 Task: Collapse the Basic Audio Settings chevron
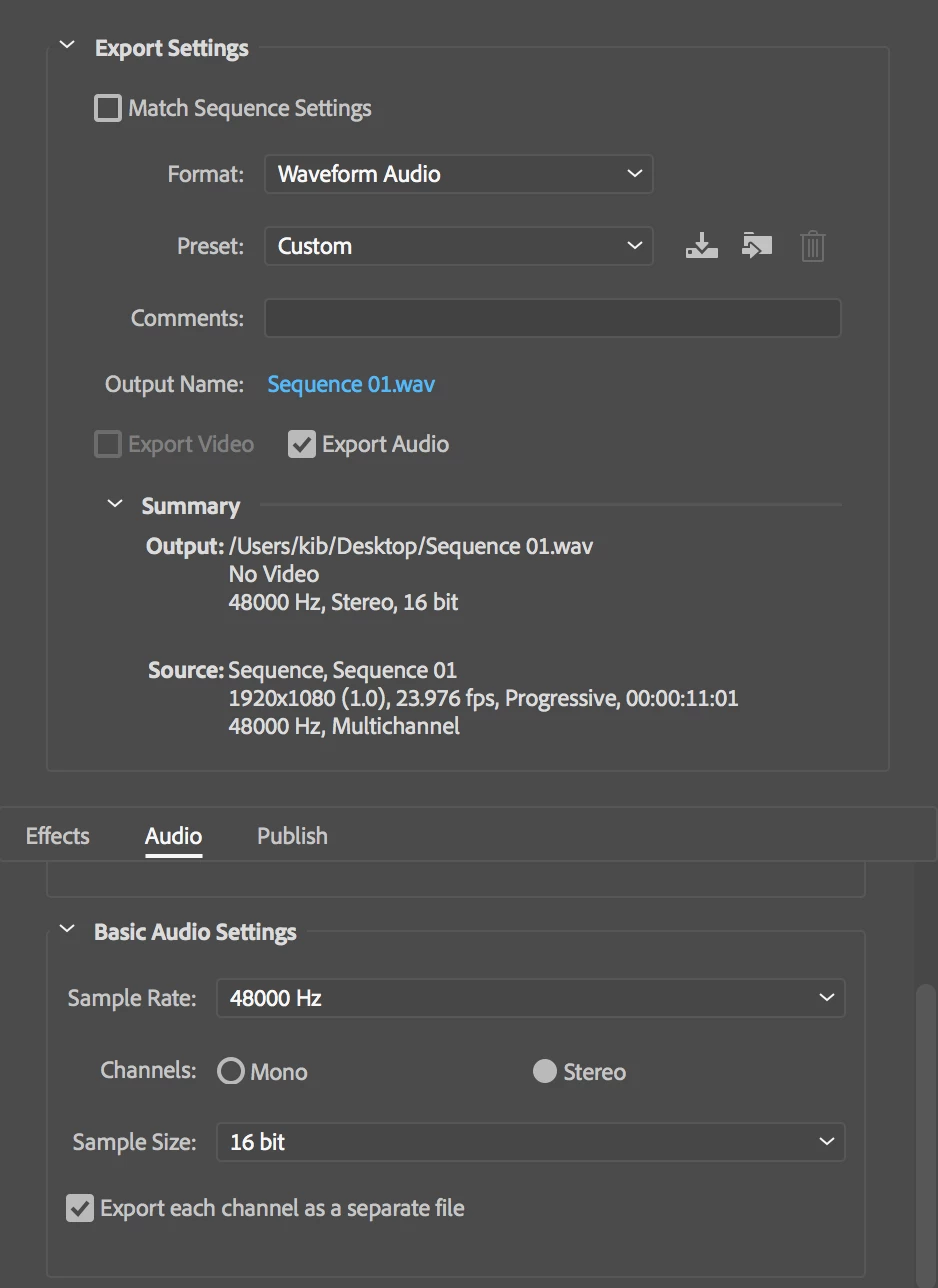coord(67,930)
